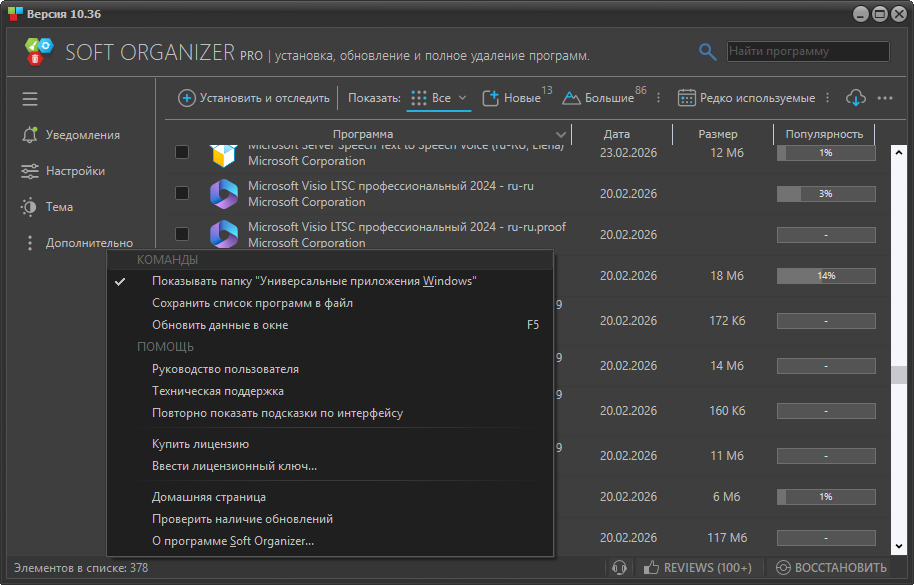Click the 1% popularity bar of Speech voice
Viewport: 914px width, 585px height.
pyautogui.click(x=826, y=153)
